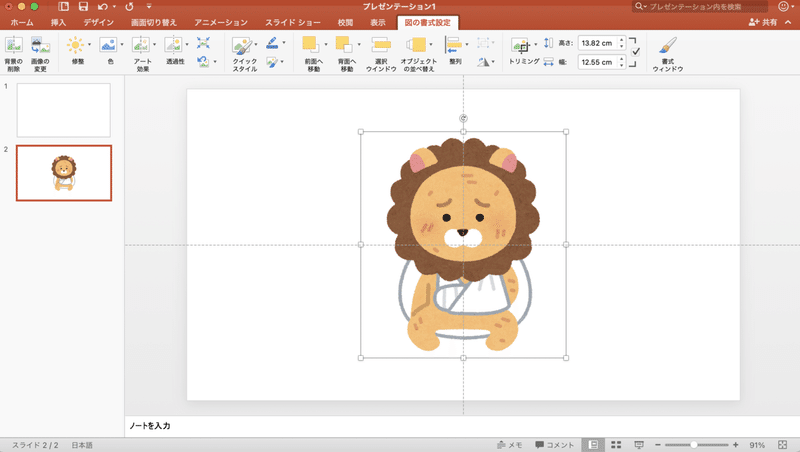Click the Reset Picture icon
Screen dimensions: 800x452
coord(203,62)
